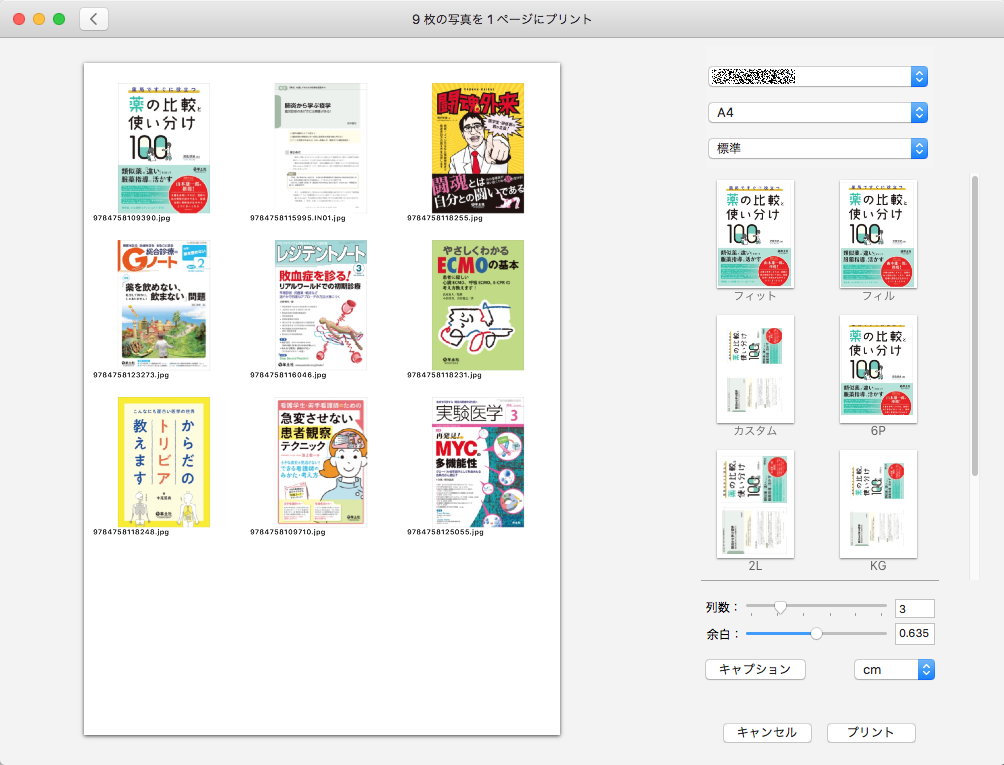Screen dimensions: 1004x765
Task: Click the キャプション button
Action: tap(755, 669)
